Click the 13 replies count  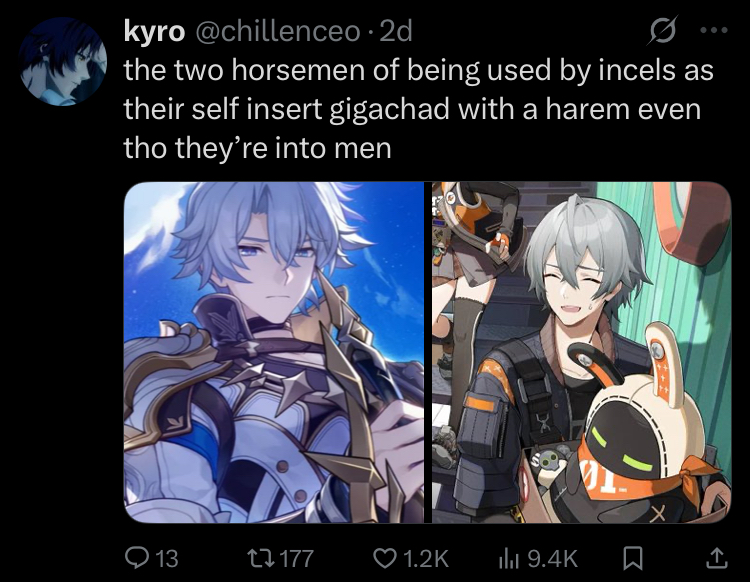point(167,558)
